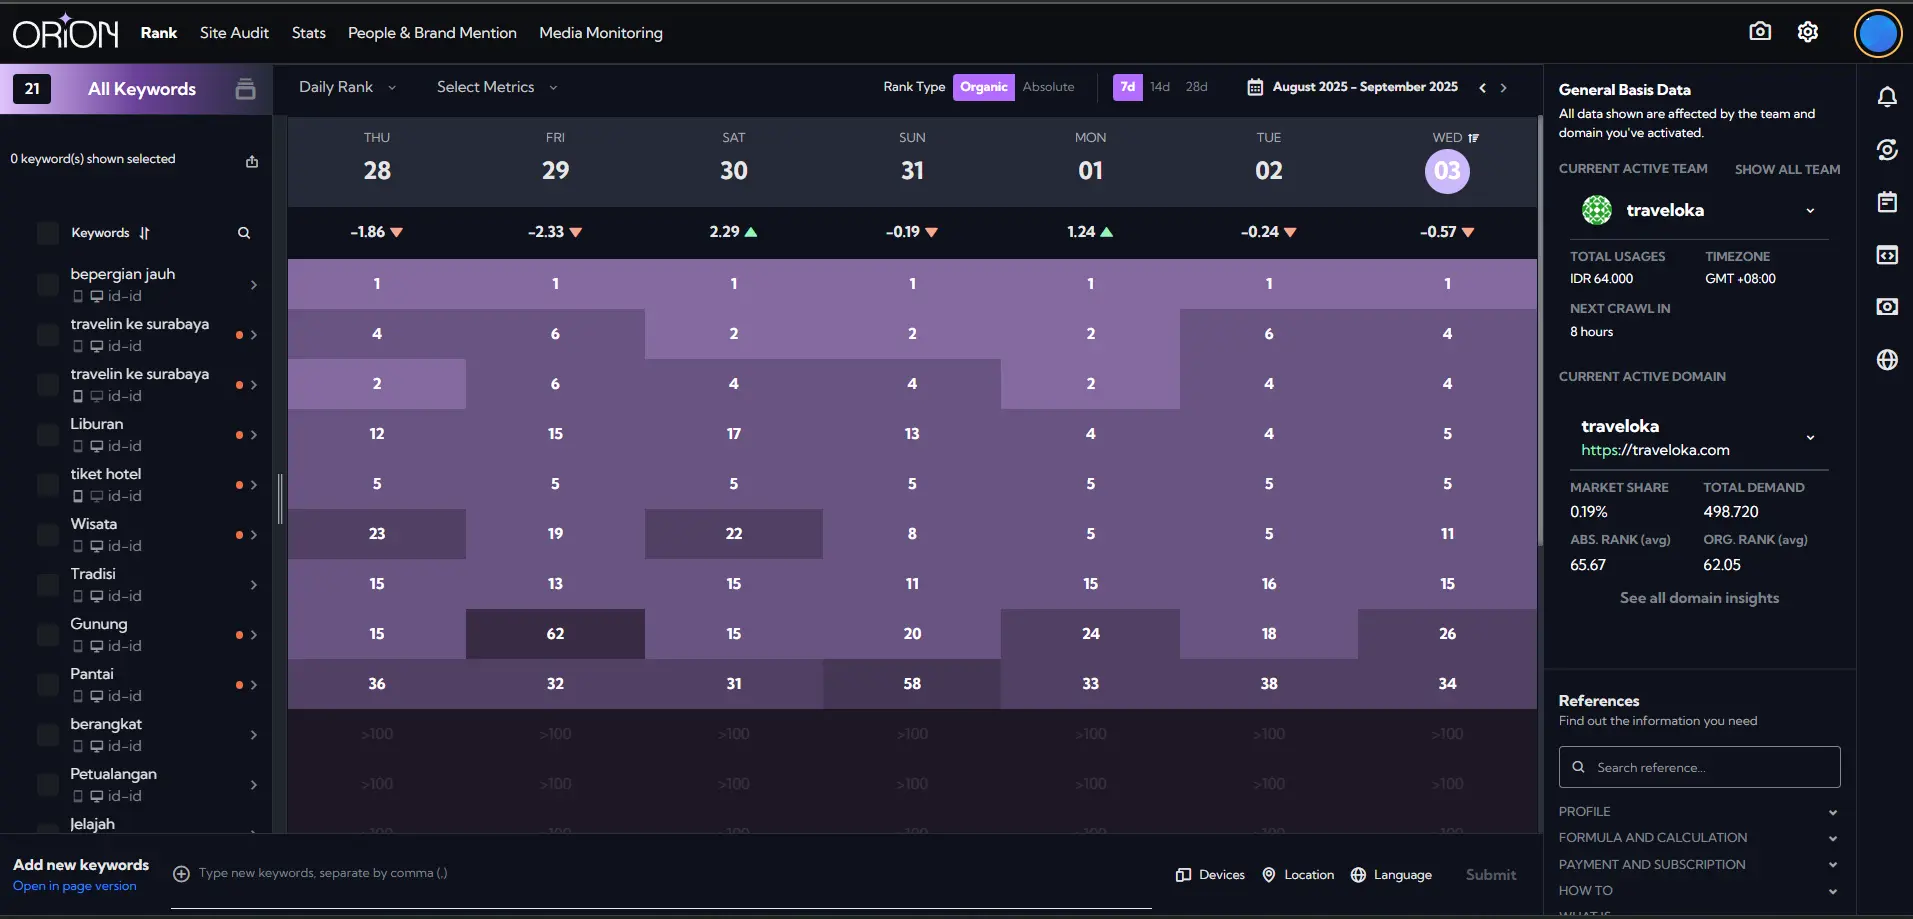Switch to the Media Monitoring tab
This screenshot has height=919, width=1913.
point(600,33)
